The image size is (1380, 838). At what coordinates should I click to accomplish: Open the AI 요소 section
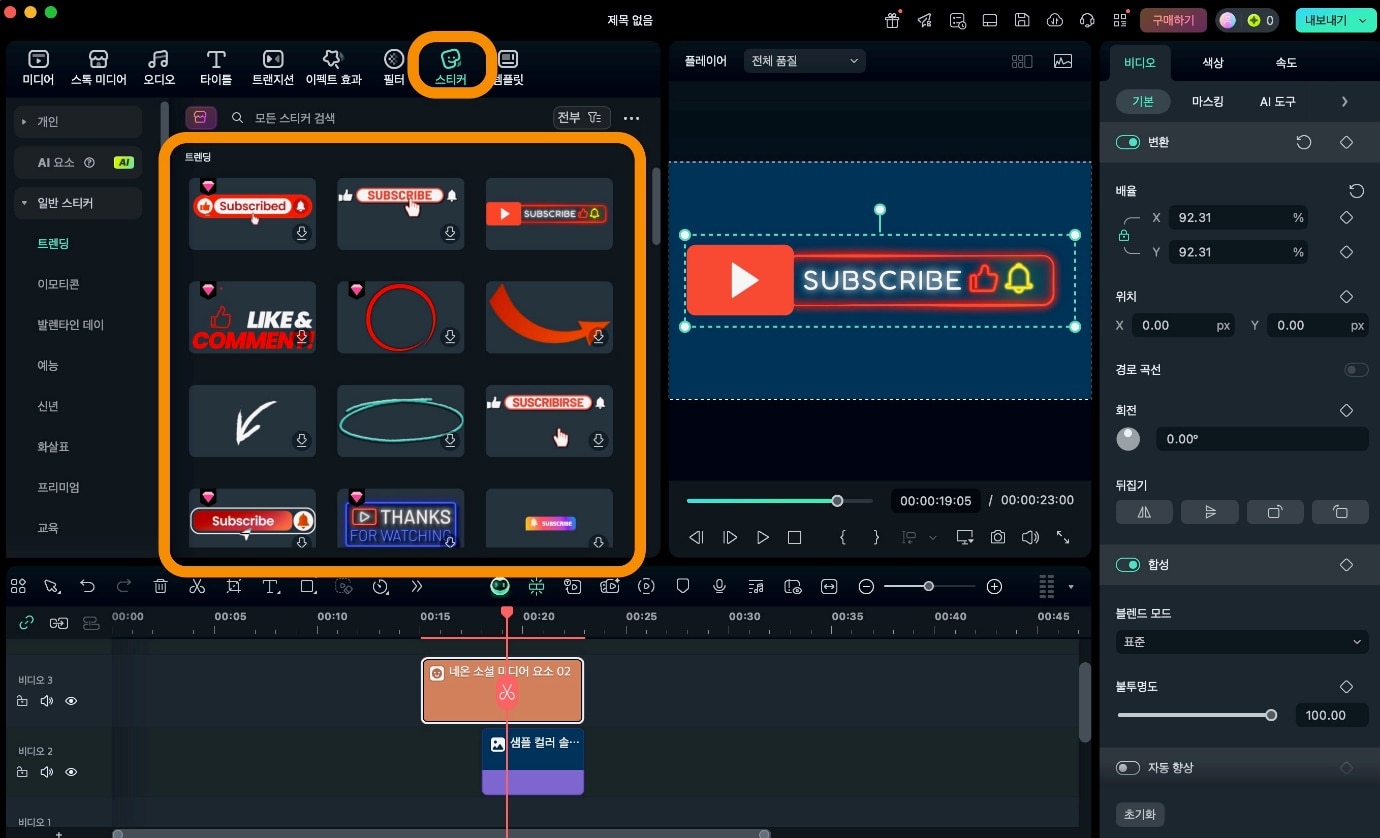click(x=78, y=162)
